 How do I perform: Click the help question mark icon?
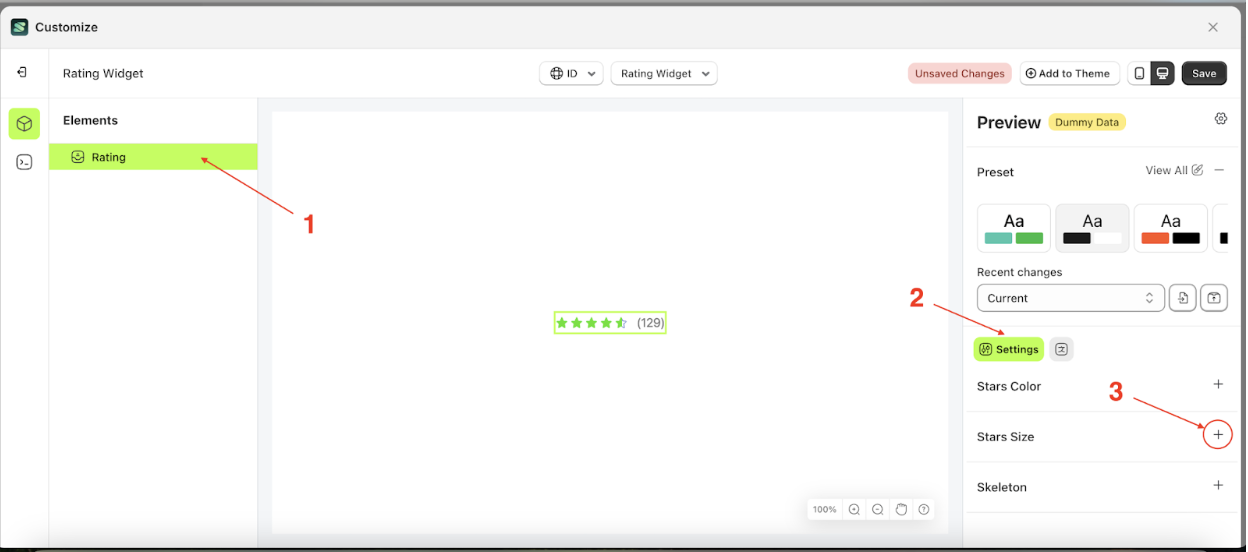[924, 509]
